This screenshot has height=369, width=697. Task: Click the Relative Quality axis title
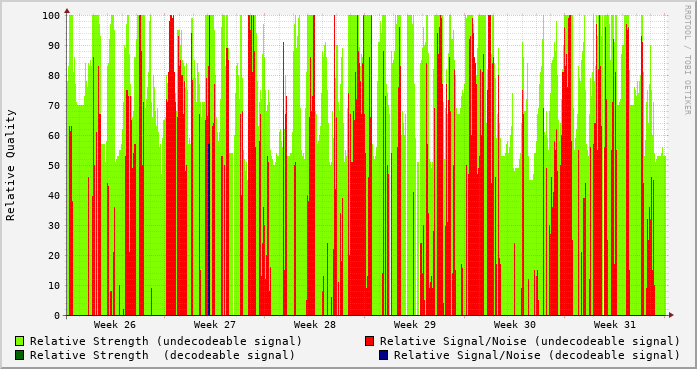[x=11, y=165]
